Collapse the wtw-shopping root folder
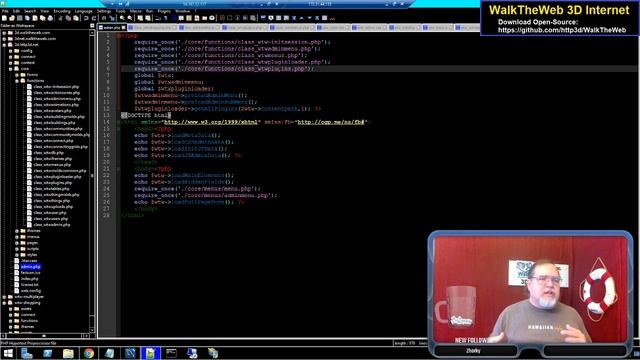 [4, 303]
